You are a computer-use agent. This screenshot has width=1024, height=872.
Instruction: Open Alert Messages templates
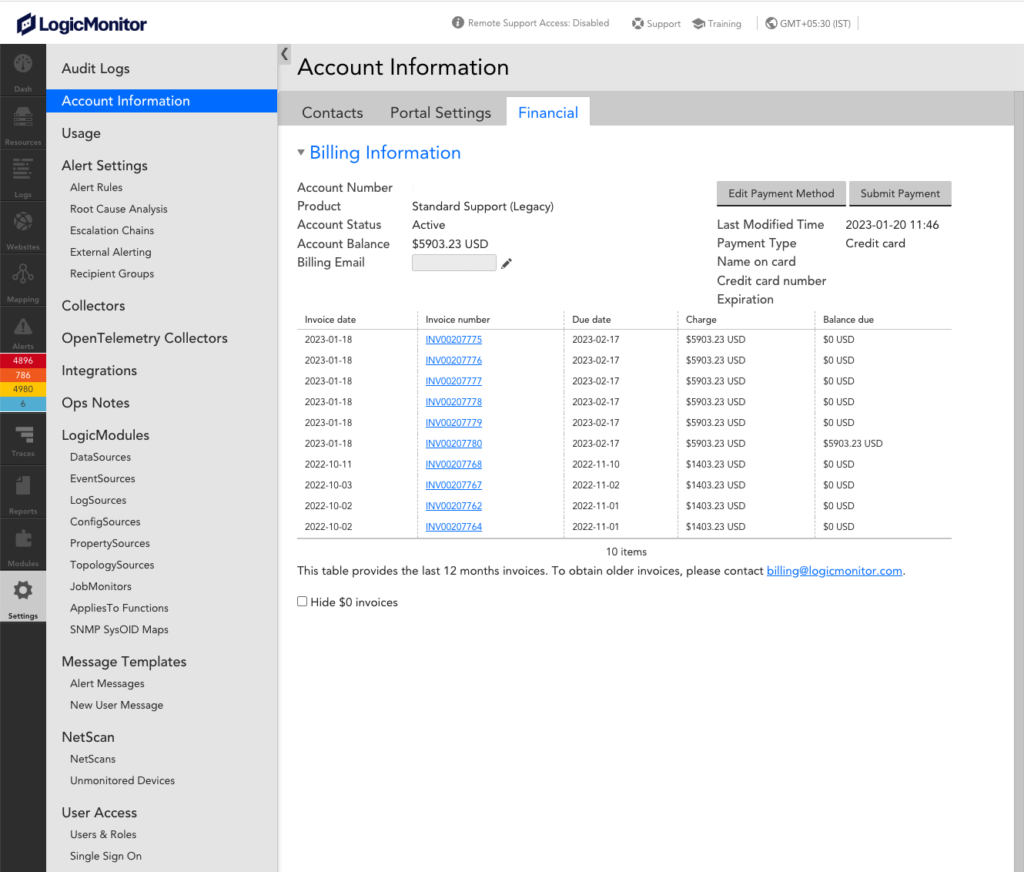[107, 684]
